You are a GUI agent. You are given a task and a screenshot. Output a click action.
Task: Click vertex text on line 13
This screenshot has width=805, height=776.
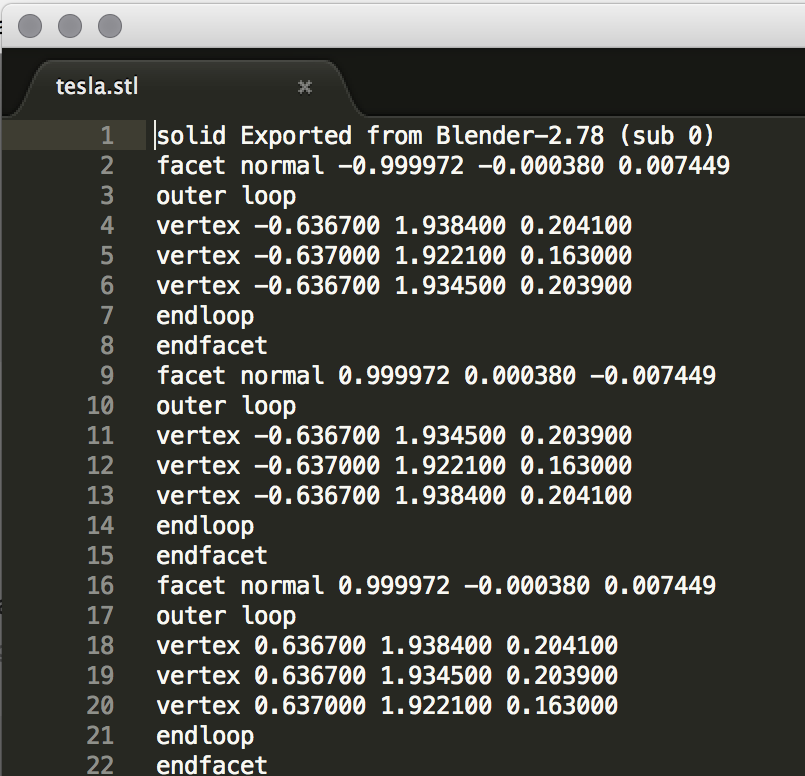394,496
